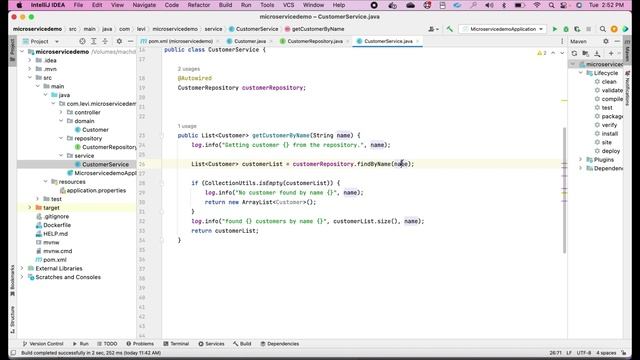Collapse microservicedemo root folder
640x360 pixels.
coord(22,52)
